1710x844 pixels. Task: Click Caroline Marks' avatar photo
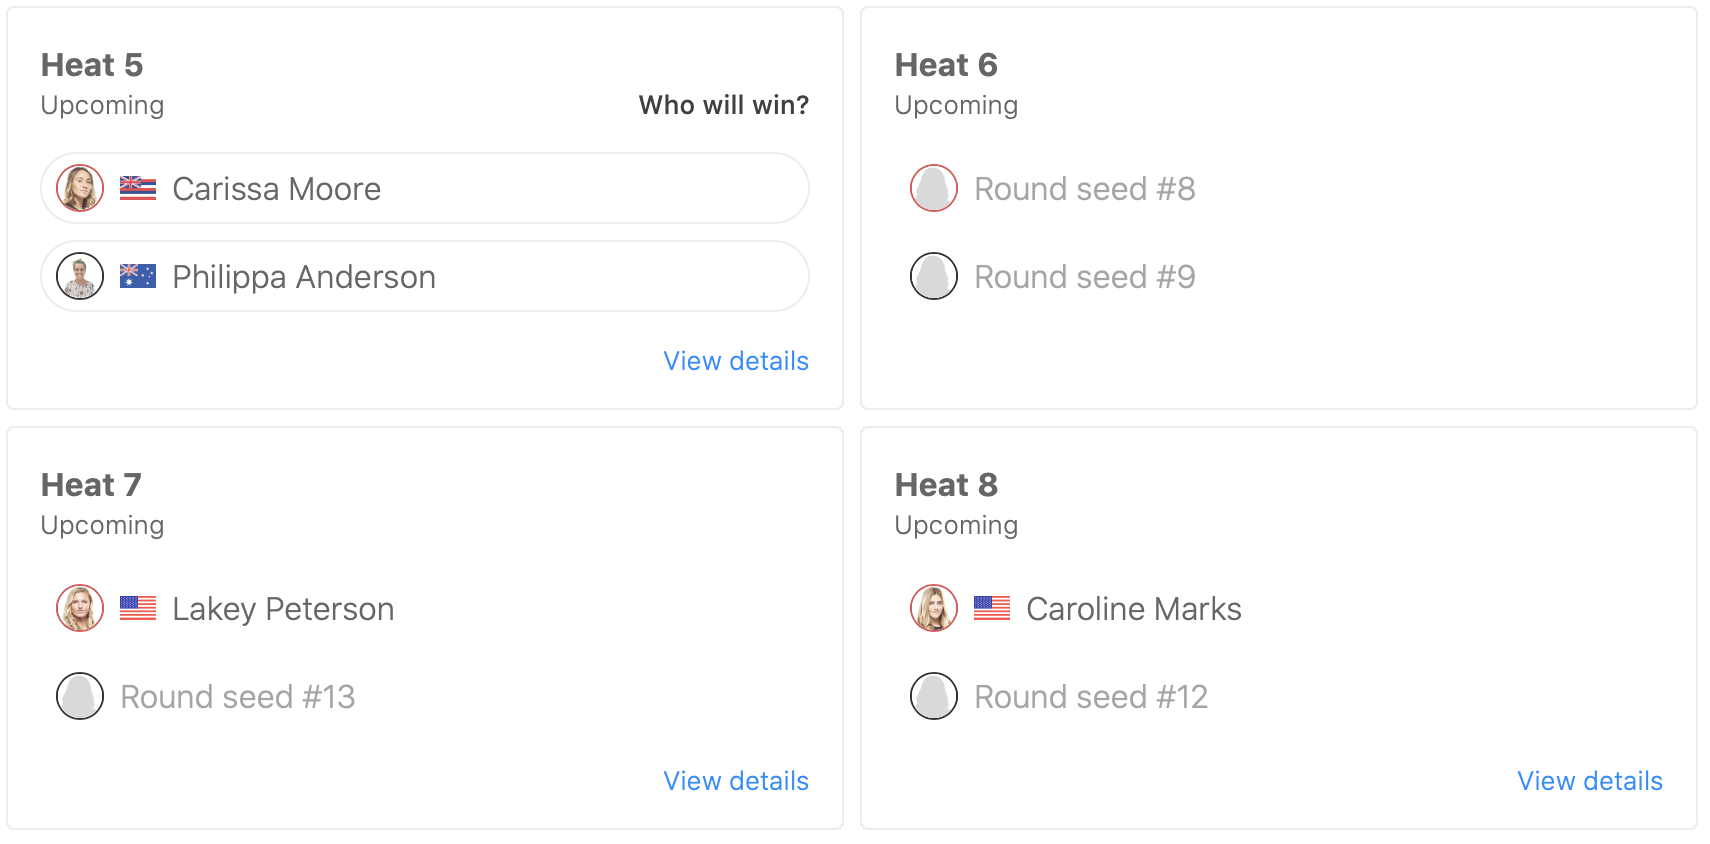tap(934, 608)
